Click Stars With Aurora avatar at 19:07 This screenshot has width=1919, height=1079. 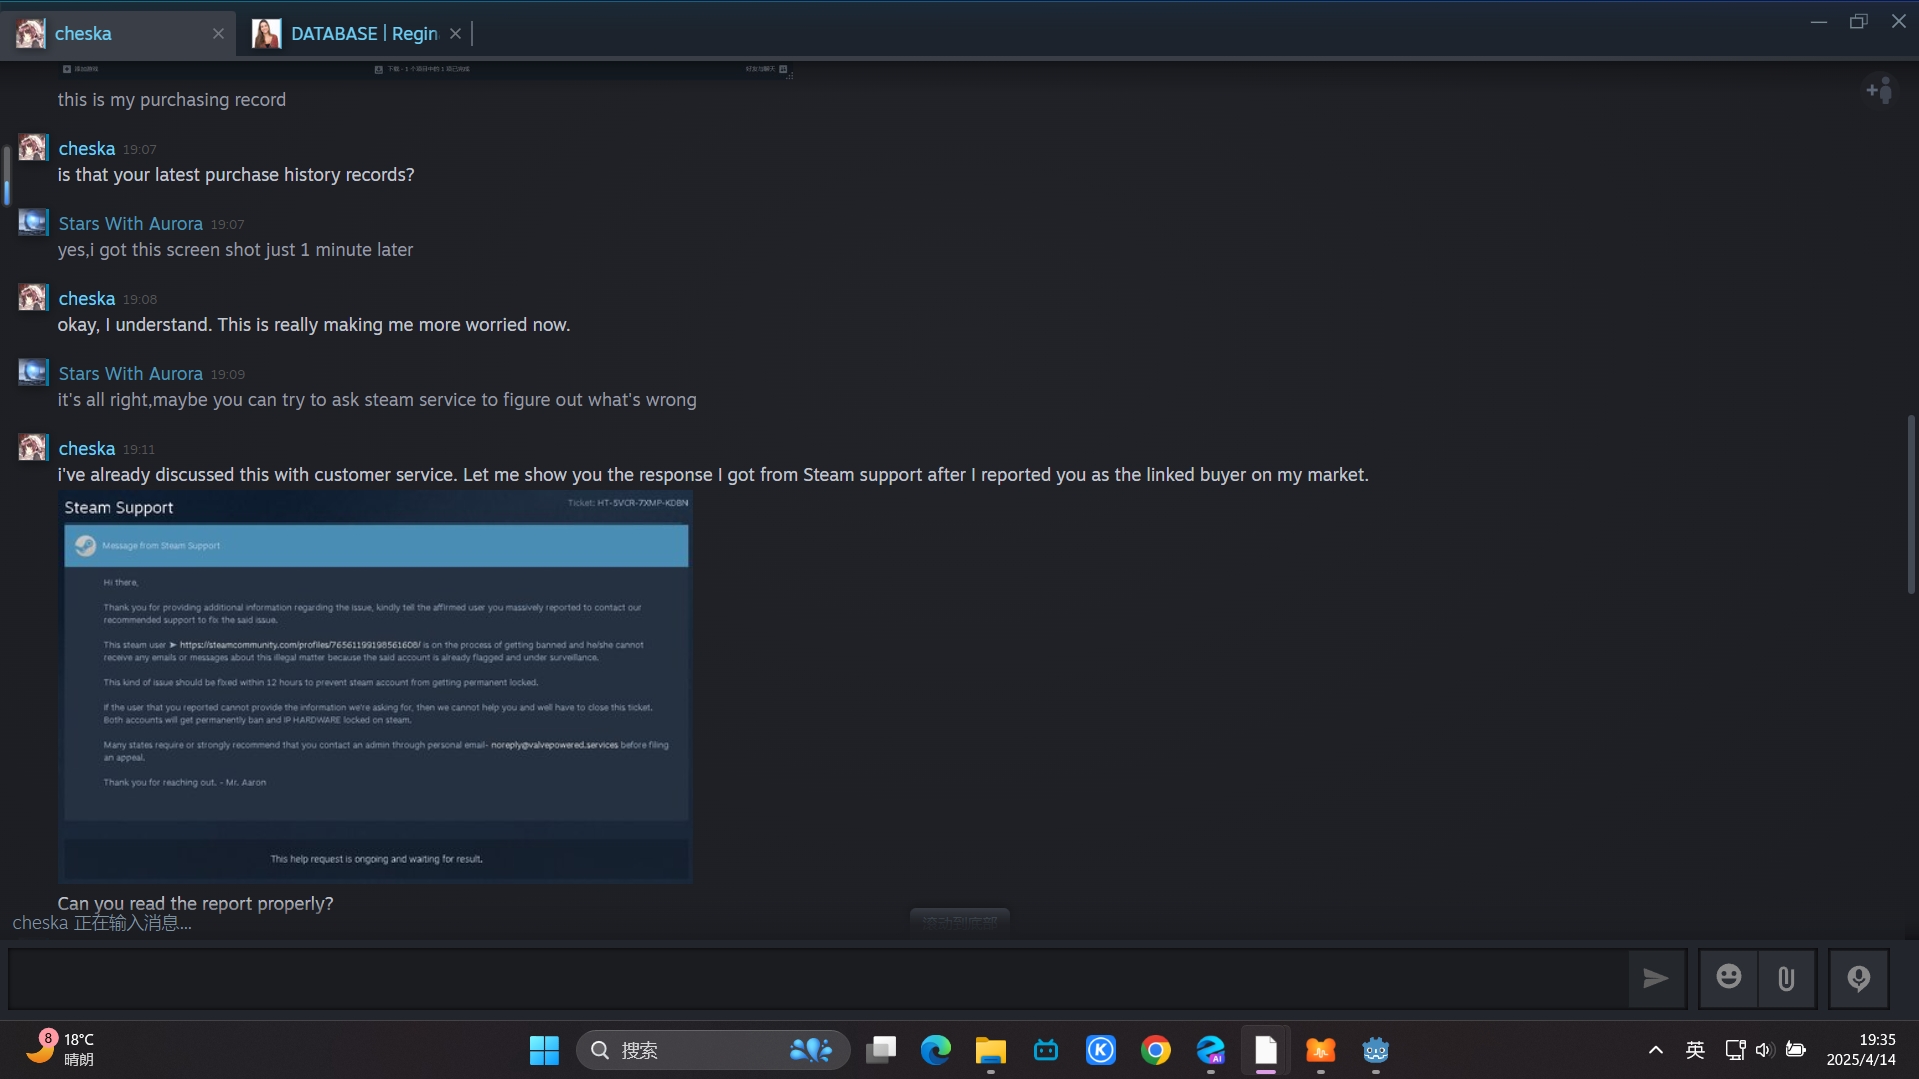[x=33, y=223]
